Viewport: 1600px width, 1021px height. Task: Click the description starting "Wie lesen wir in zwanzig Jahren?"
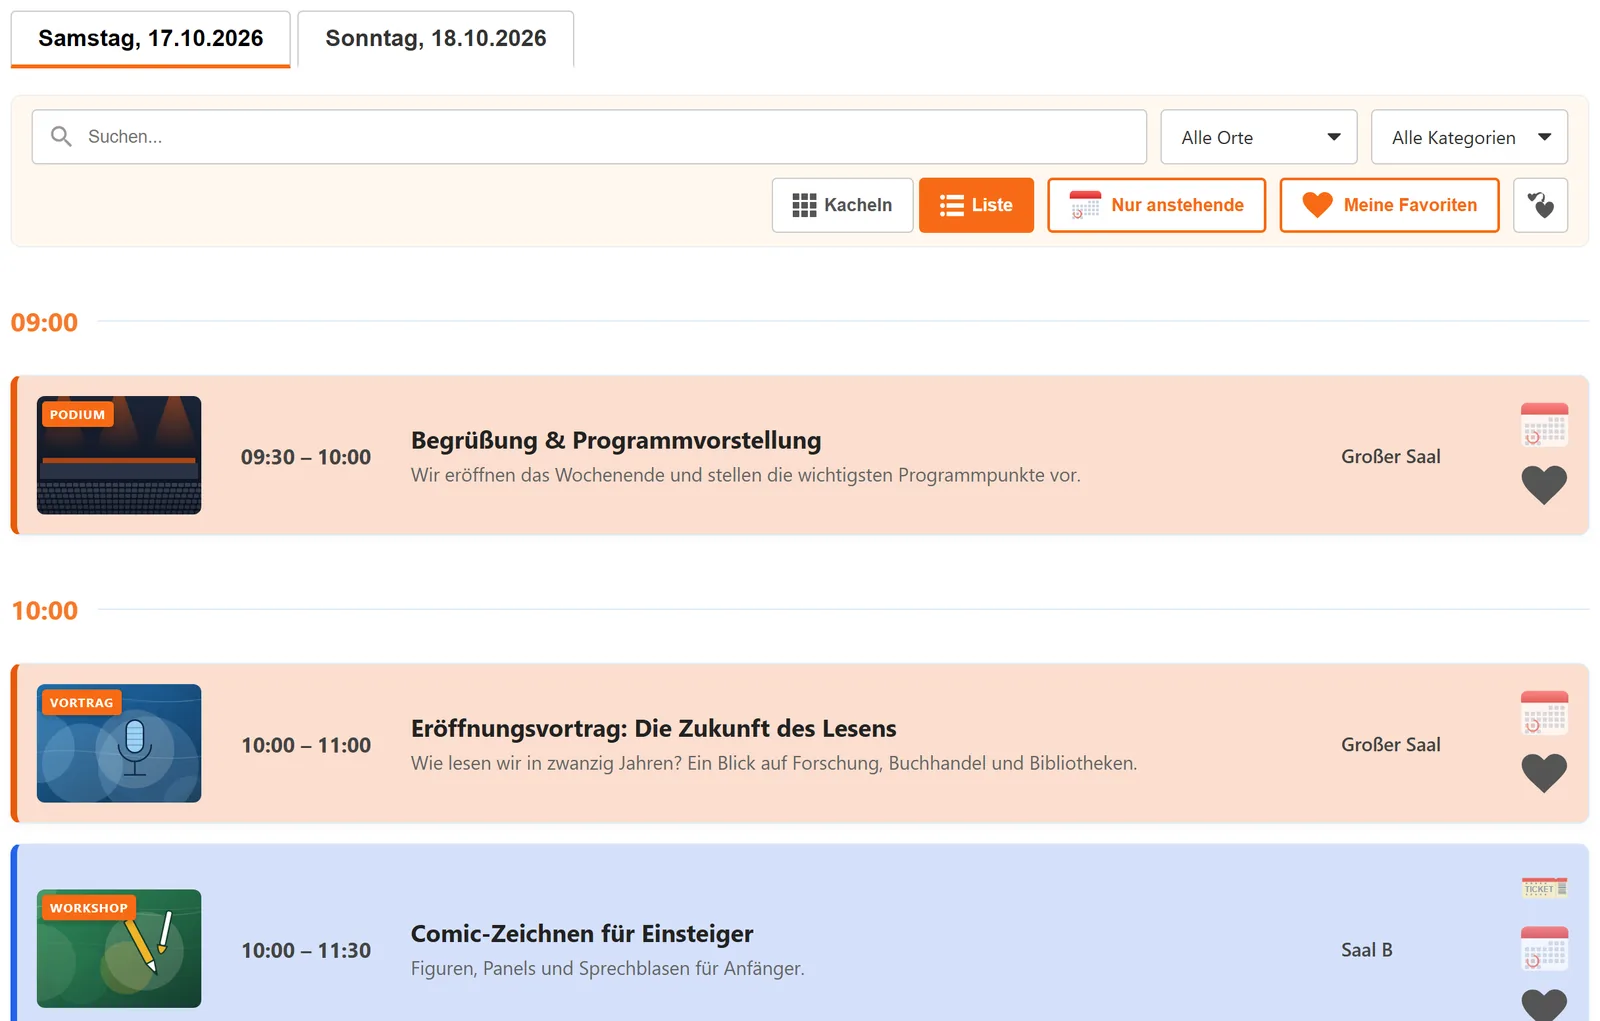click(x=774, y=763)
